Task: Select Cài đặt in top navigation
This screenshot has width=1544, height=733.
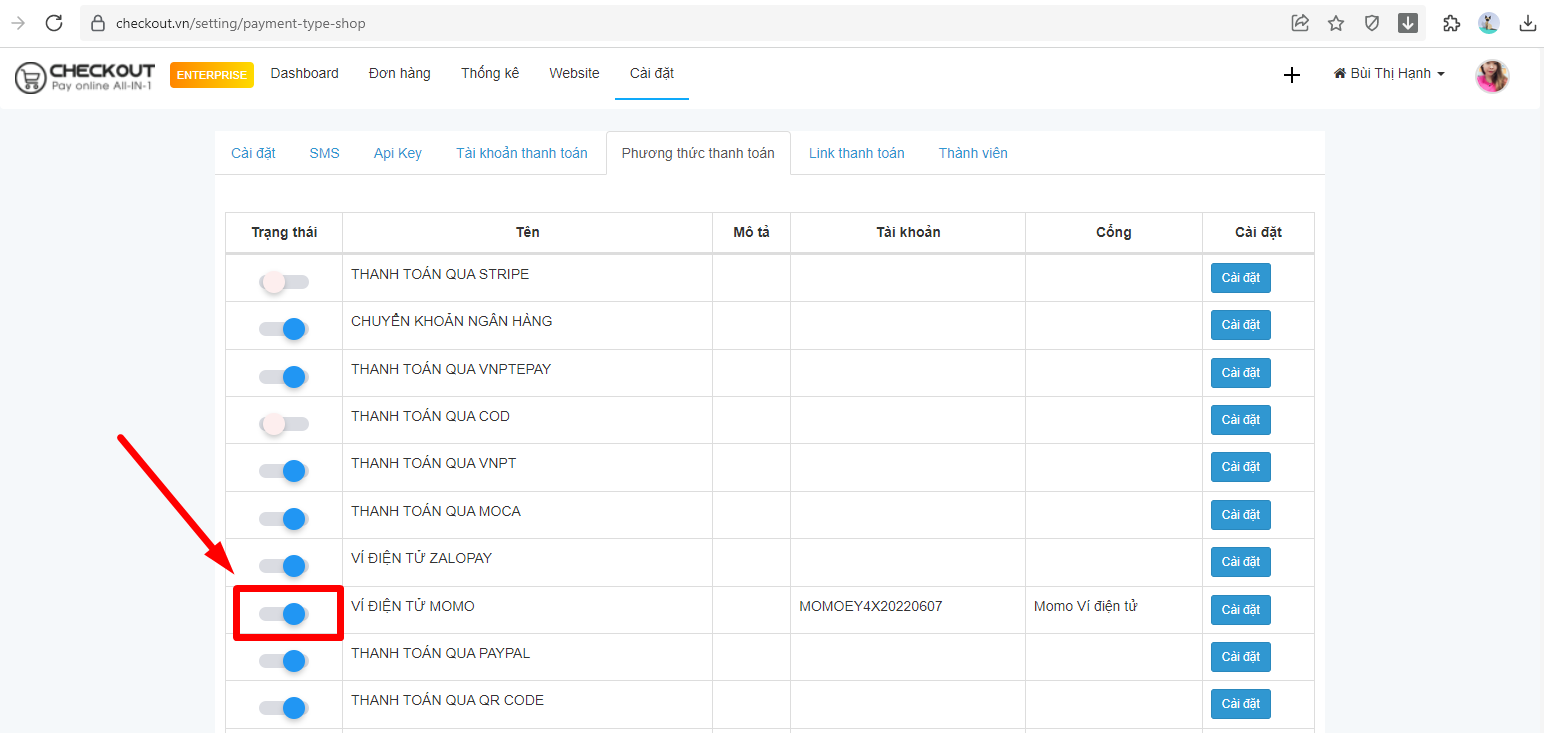Action: [x=652, y=73]
